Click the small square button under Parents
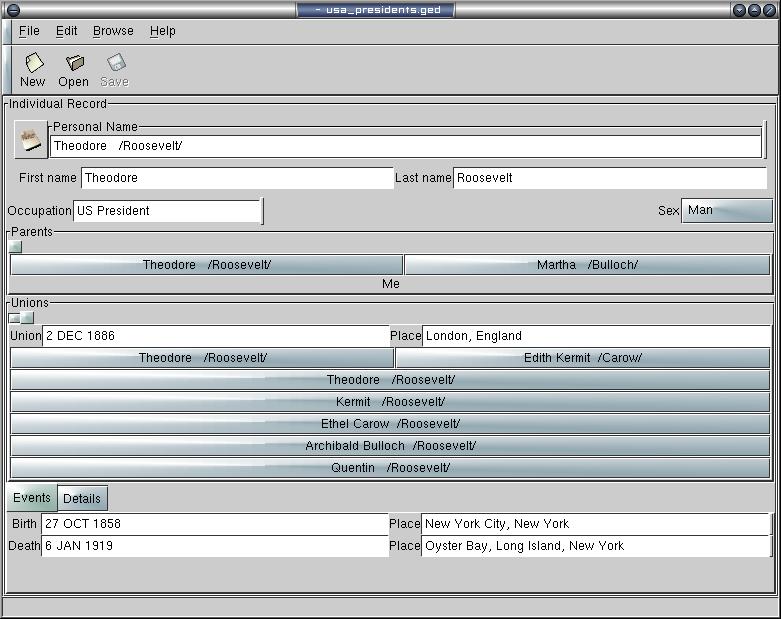Viewport: 781px width, 619px height. 15,247
